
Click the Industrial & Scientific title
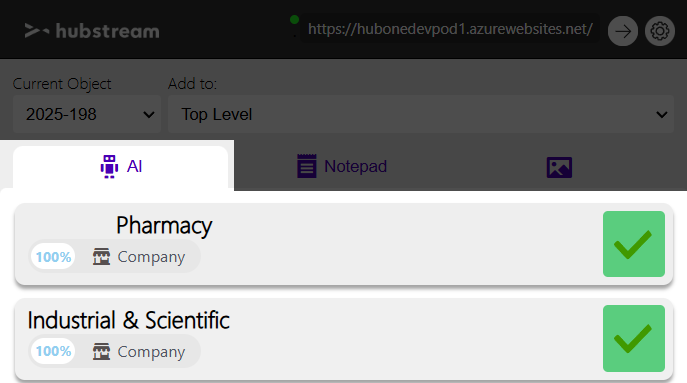coord(128,320)
